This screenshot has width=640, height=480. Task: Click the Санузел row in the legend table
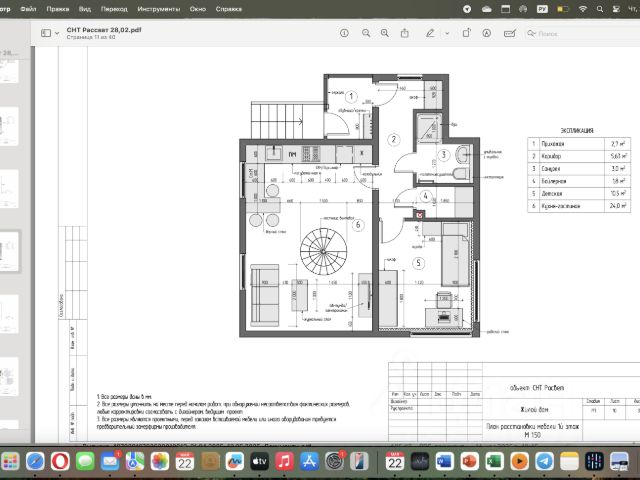[579, 169]
